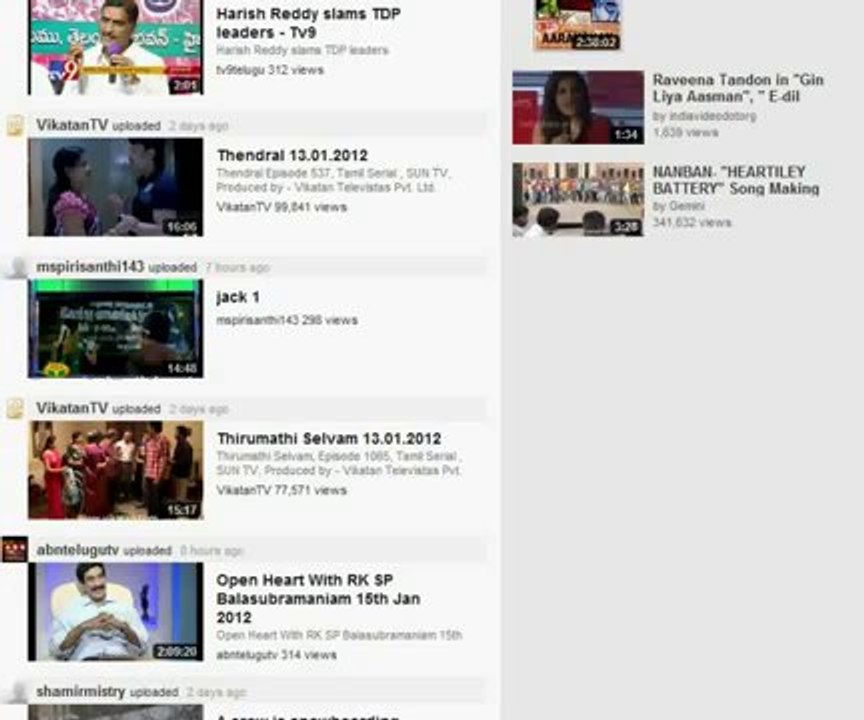The image size is (864, 720).
Task: Open 'NANBAN HEARTILEY BATTERY Song Making' title
Action: coord(736,180)
